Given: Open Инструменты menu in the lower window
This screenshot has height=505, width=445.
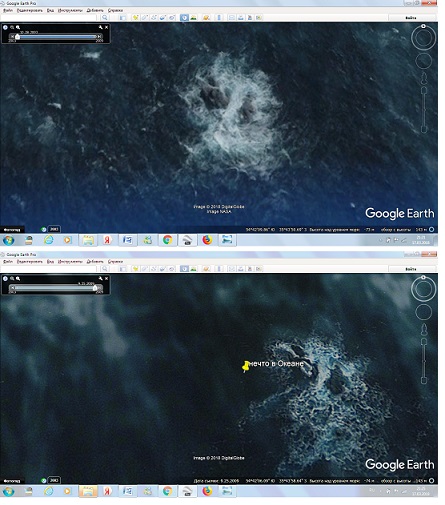Looking at the screenshot, I should pos(70,262).
